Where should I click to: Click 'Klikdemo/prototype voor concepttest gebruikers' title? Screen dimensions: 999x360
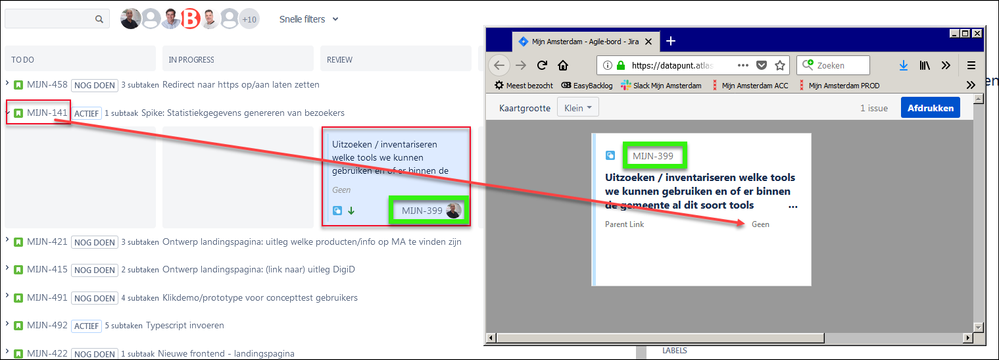pyautogui.click(x=261, y=298)
